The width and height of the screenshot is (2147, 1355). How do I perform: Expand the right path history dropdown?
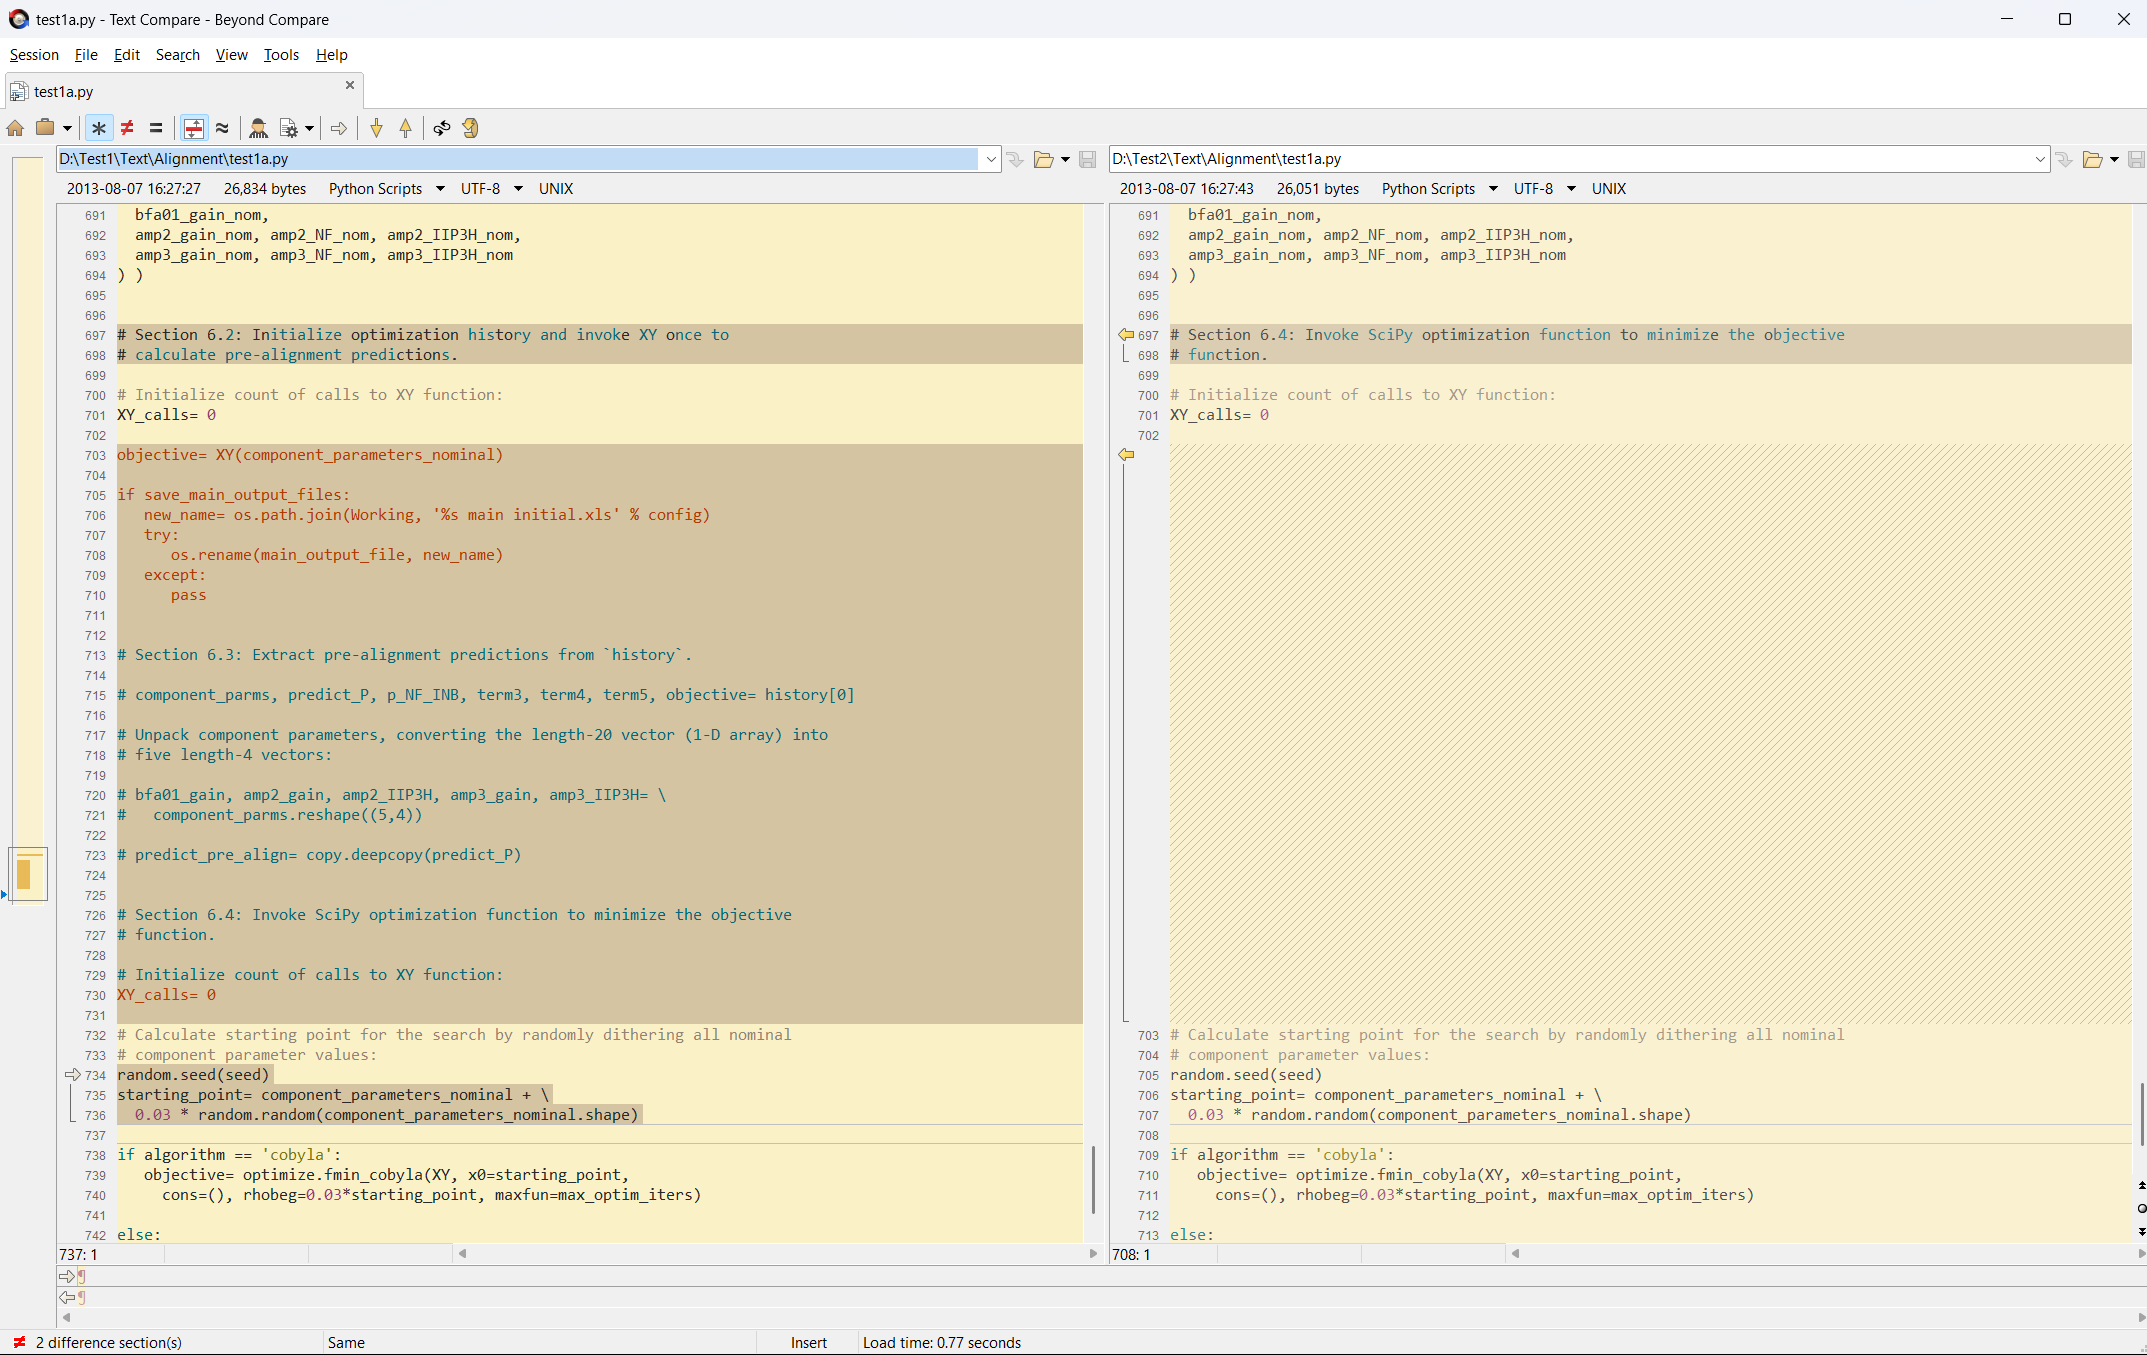2040,159
